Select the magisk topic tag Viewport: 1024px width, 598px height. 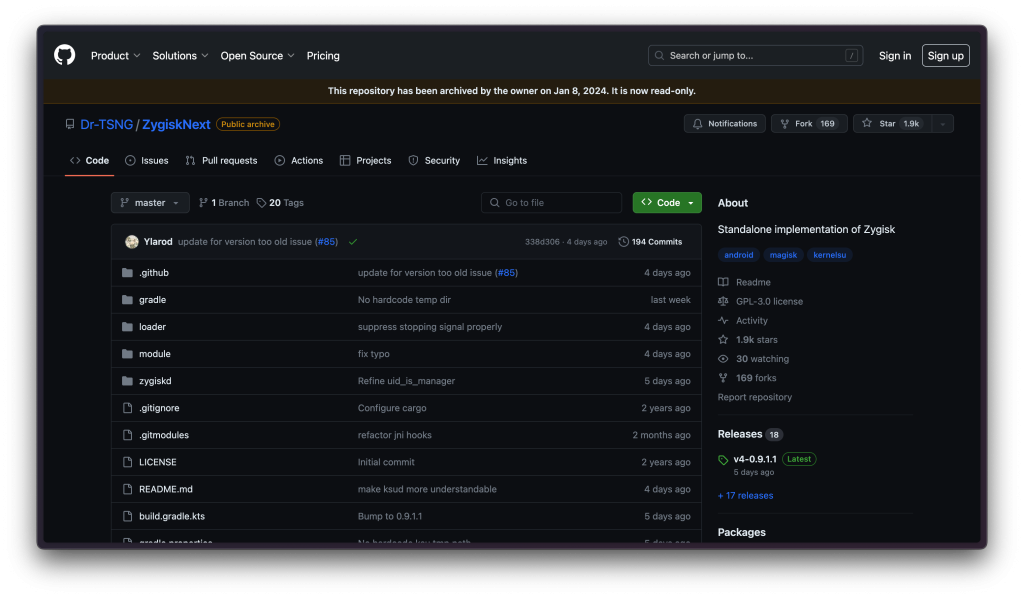click(x=783, y=255)
